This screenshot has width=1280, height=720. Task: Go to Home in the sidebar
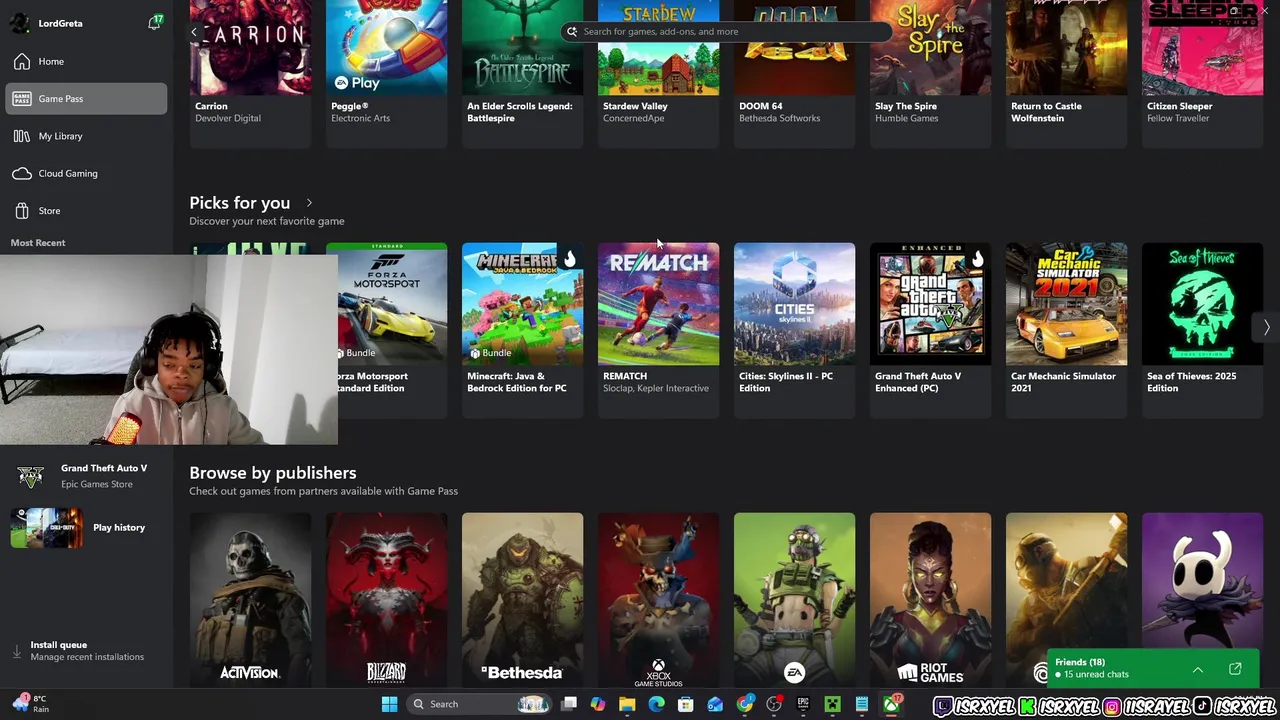click(86, 61)
